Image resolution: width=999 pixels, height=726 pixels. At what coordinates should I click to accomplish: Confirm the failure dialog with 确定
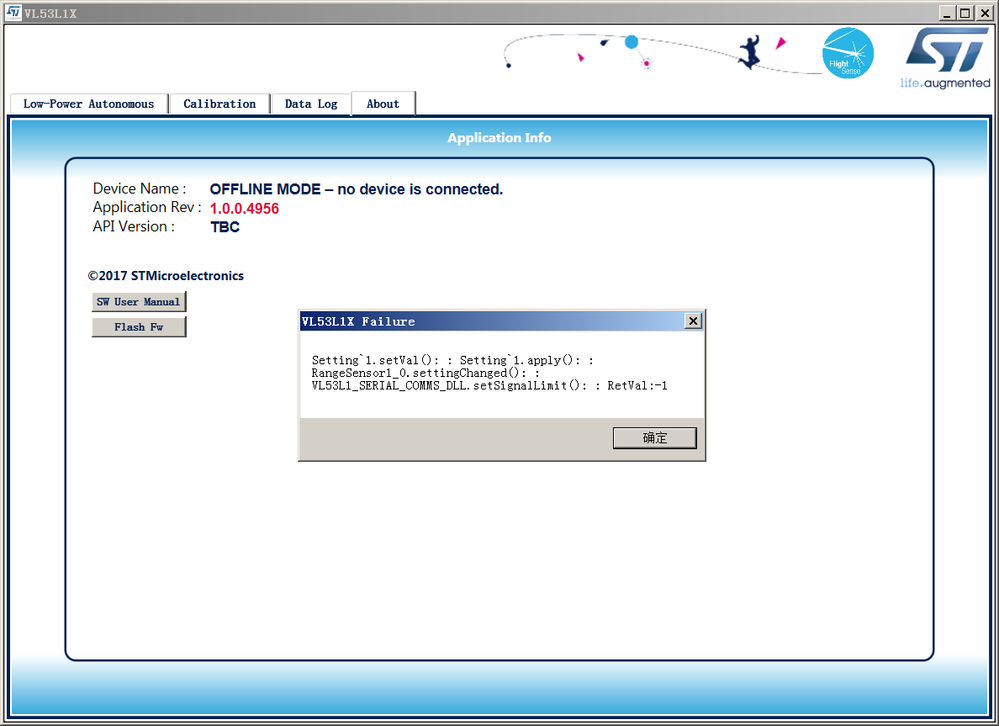pos(654,438)
